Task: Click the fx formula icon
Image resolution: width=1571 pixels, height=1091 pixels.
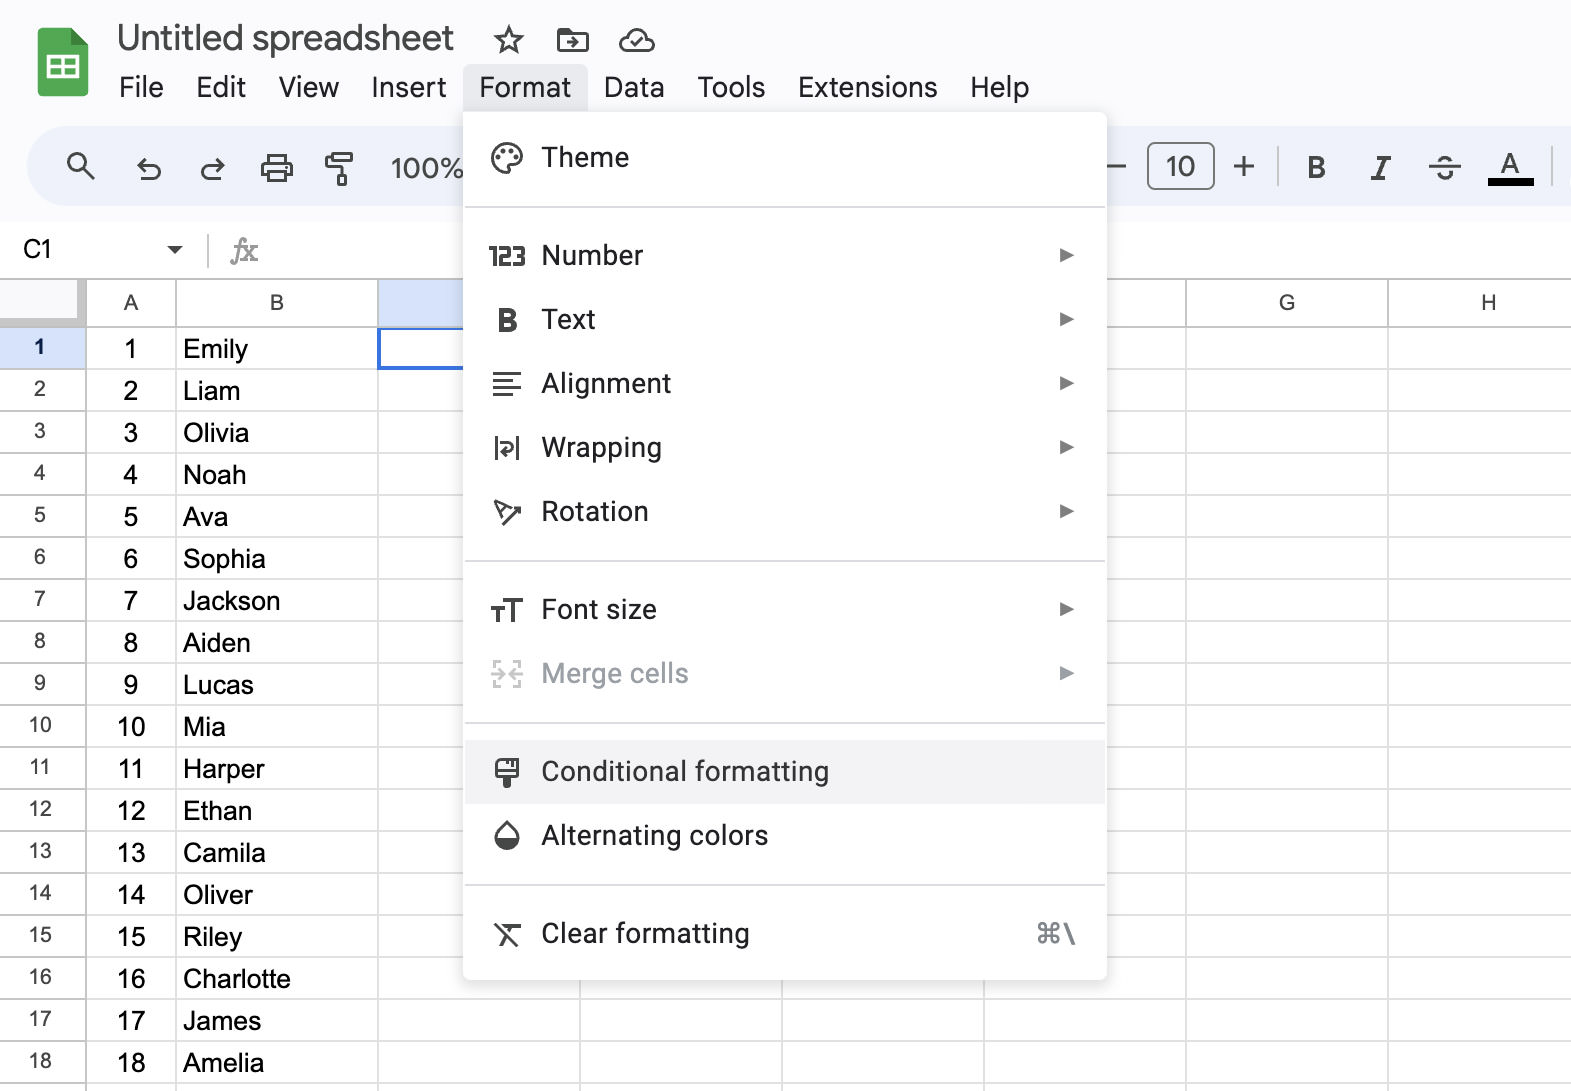Action: click(x=244, y=250)
